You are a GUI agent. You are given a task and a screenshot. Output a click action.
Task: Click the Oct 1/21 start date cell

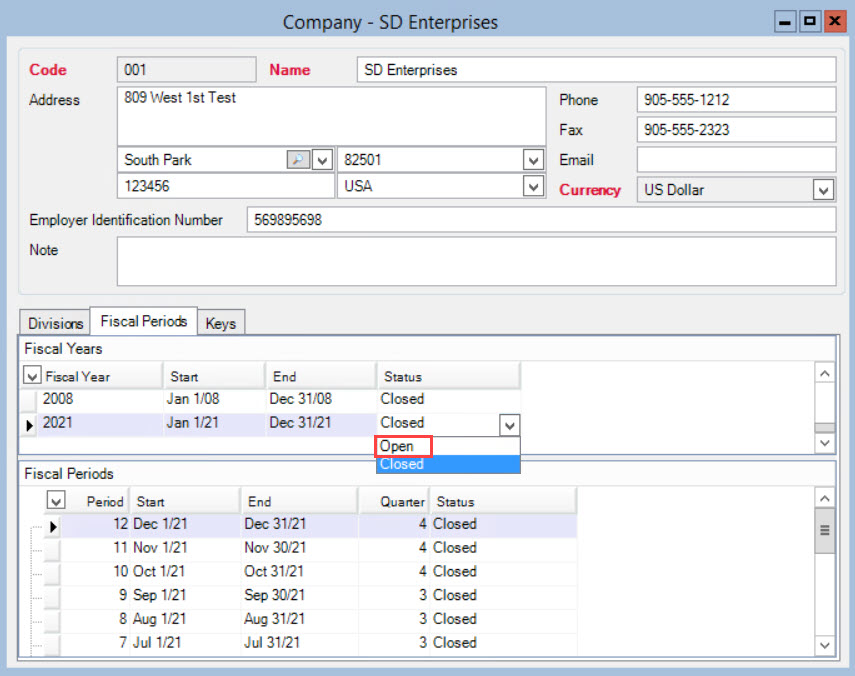(x=185, y=572)
